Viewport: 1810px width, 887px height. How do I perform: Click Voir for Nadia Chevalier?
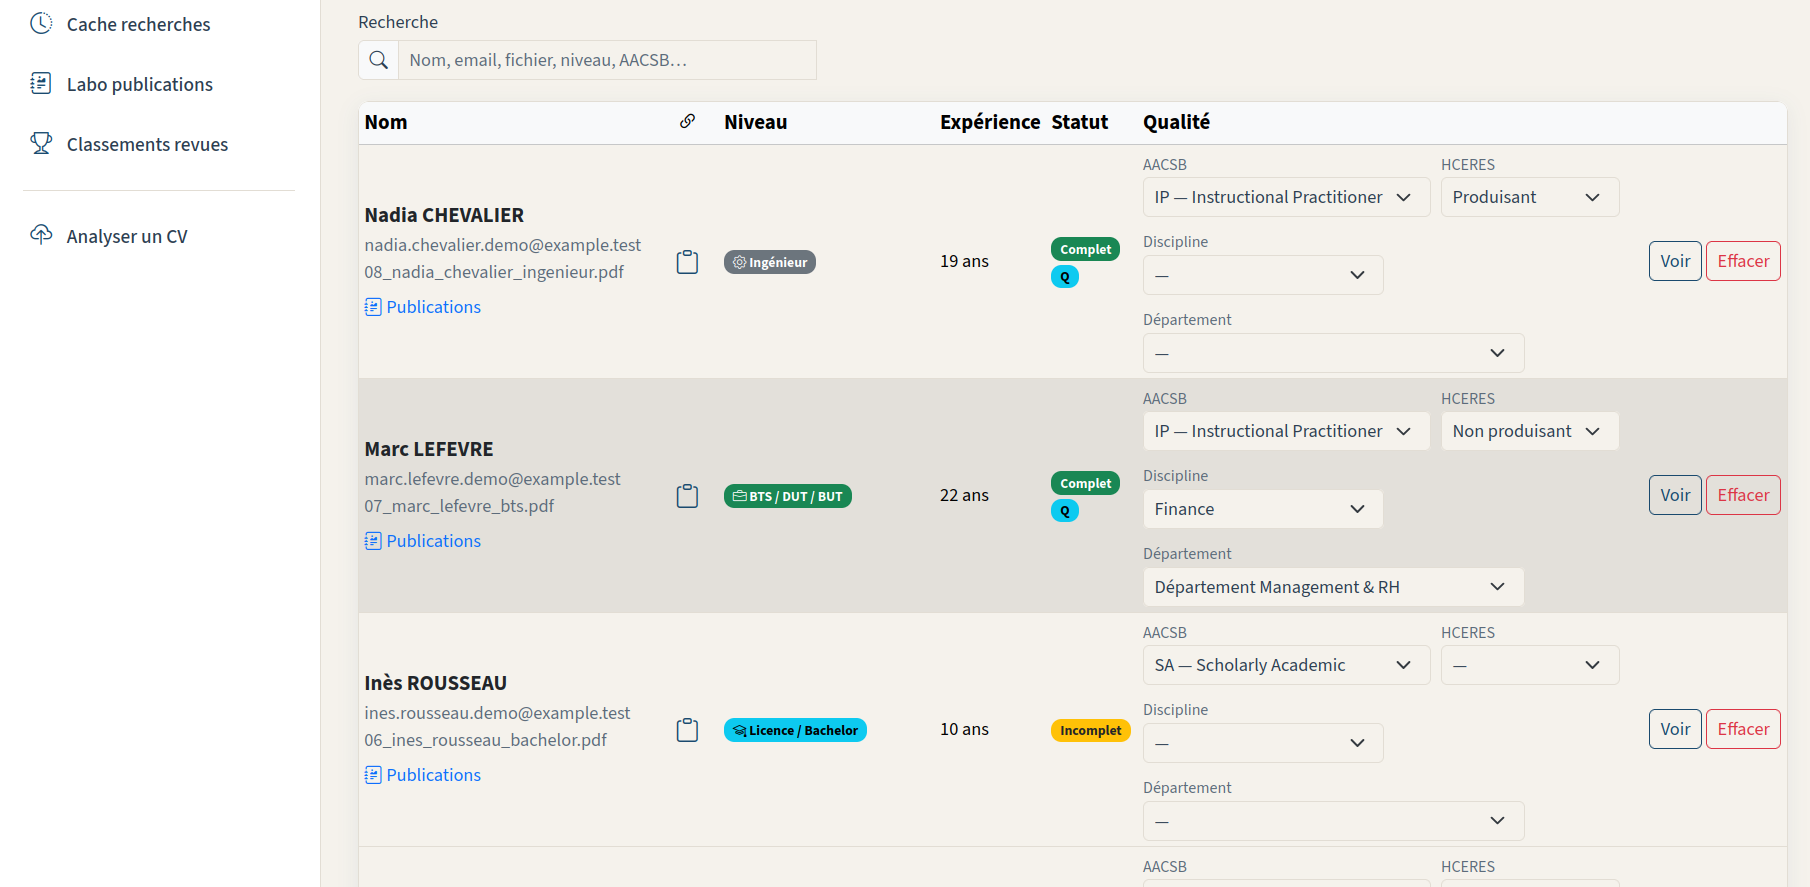pos(1675,261)
